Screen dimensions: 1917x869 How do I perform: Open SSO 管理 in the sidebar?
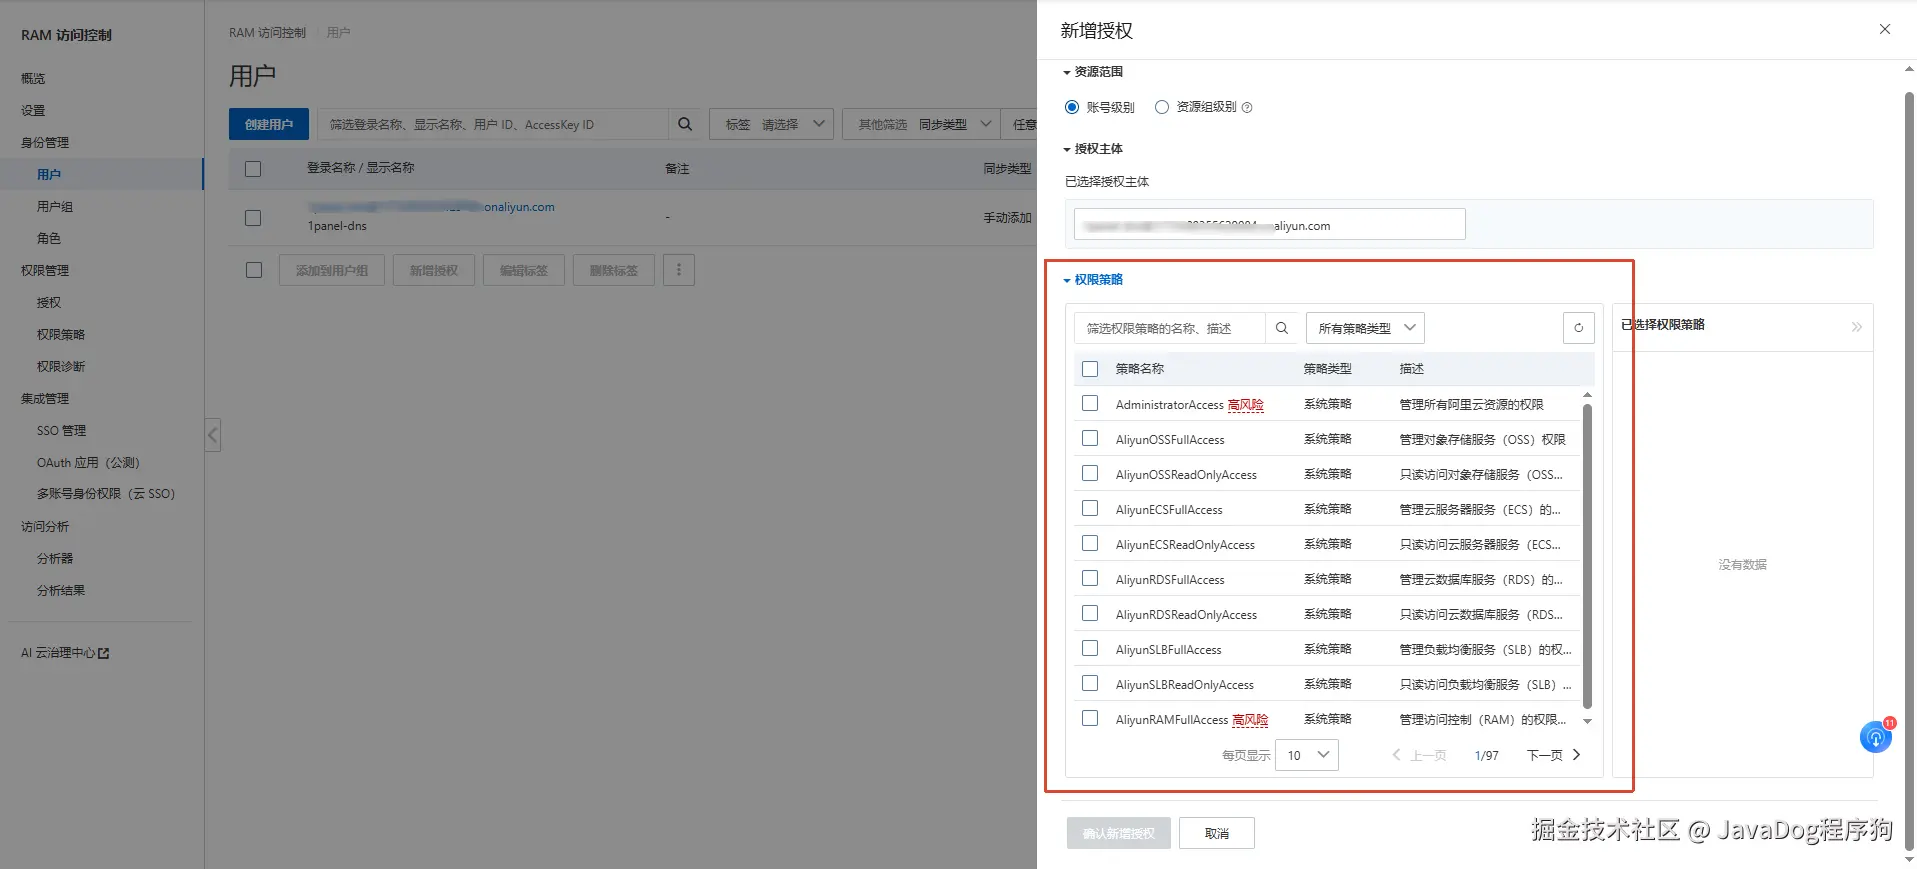(x=61, y=431)
